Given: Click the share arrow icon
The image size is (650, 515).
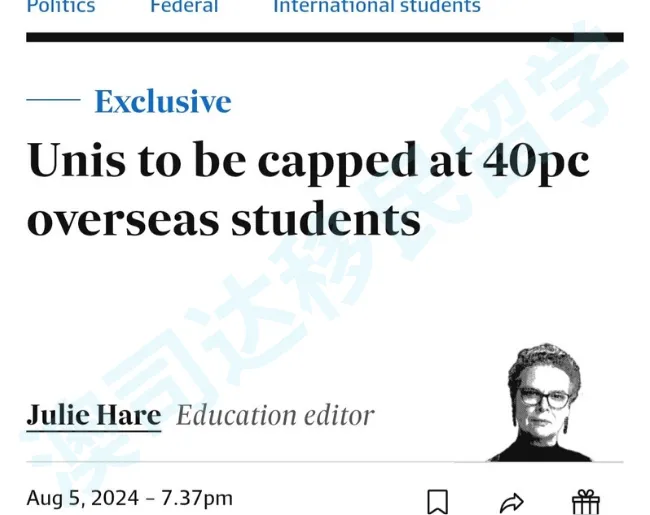Looking at the screenshot, I should [511, 501].
